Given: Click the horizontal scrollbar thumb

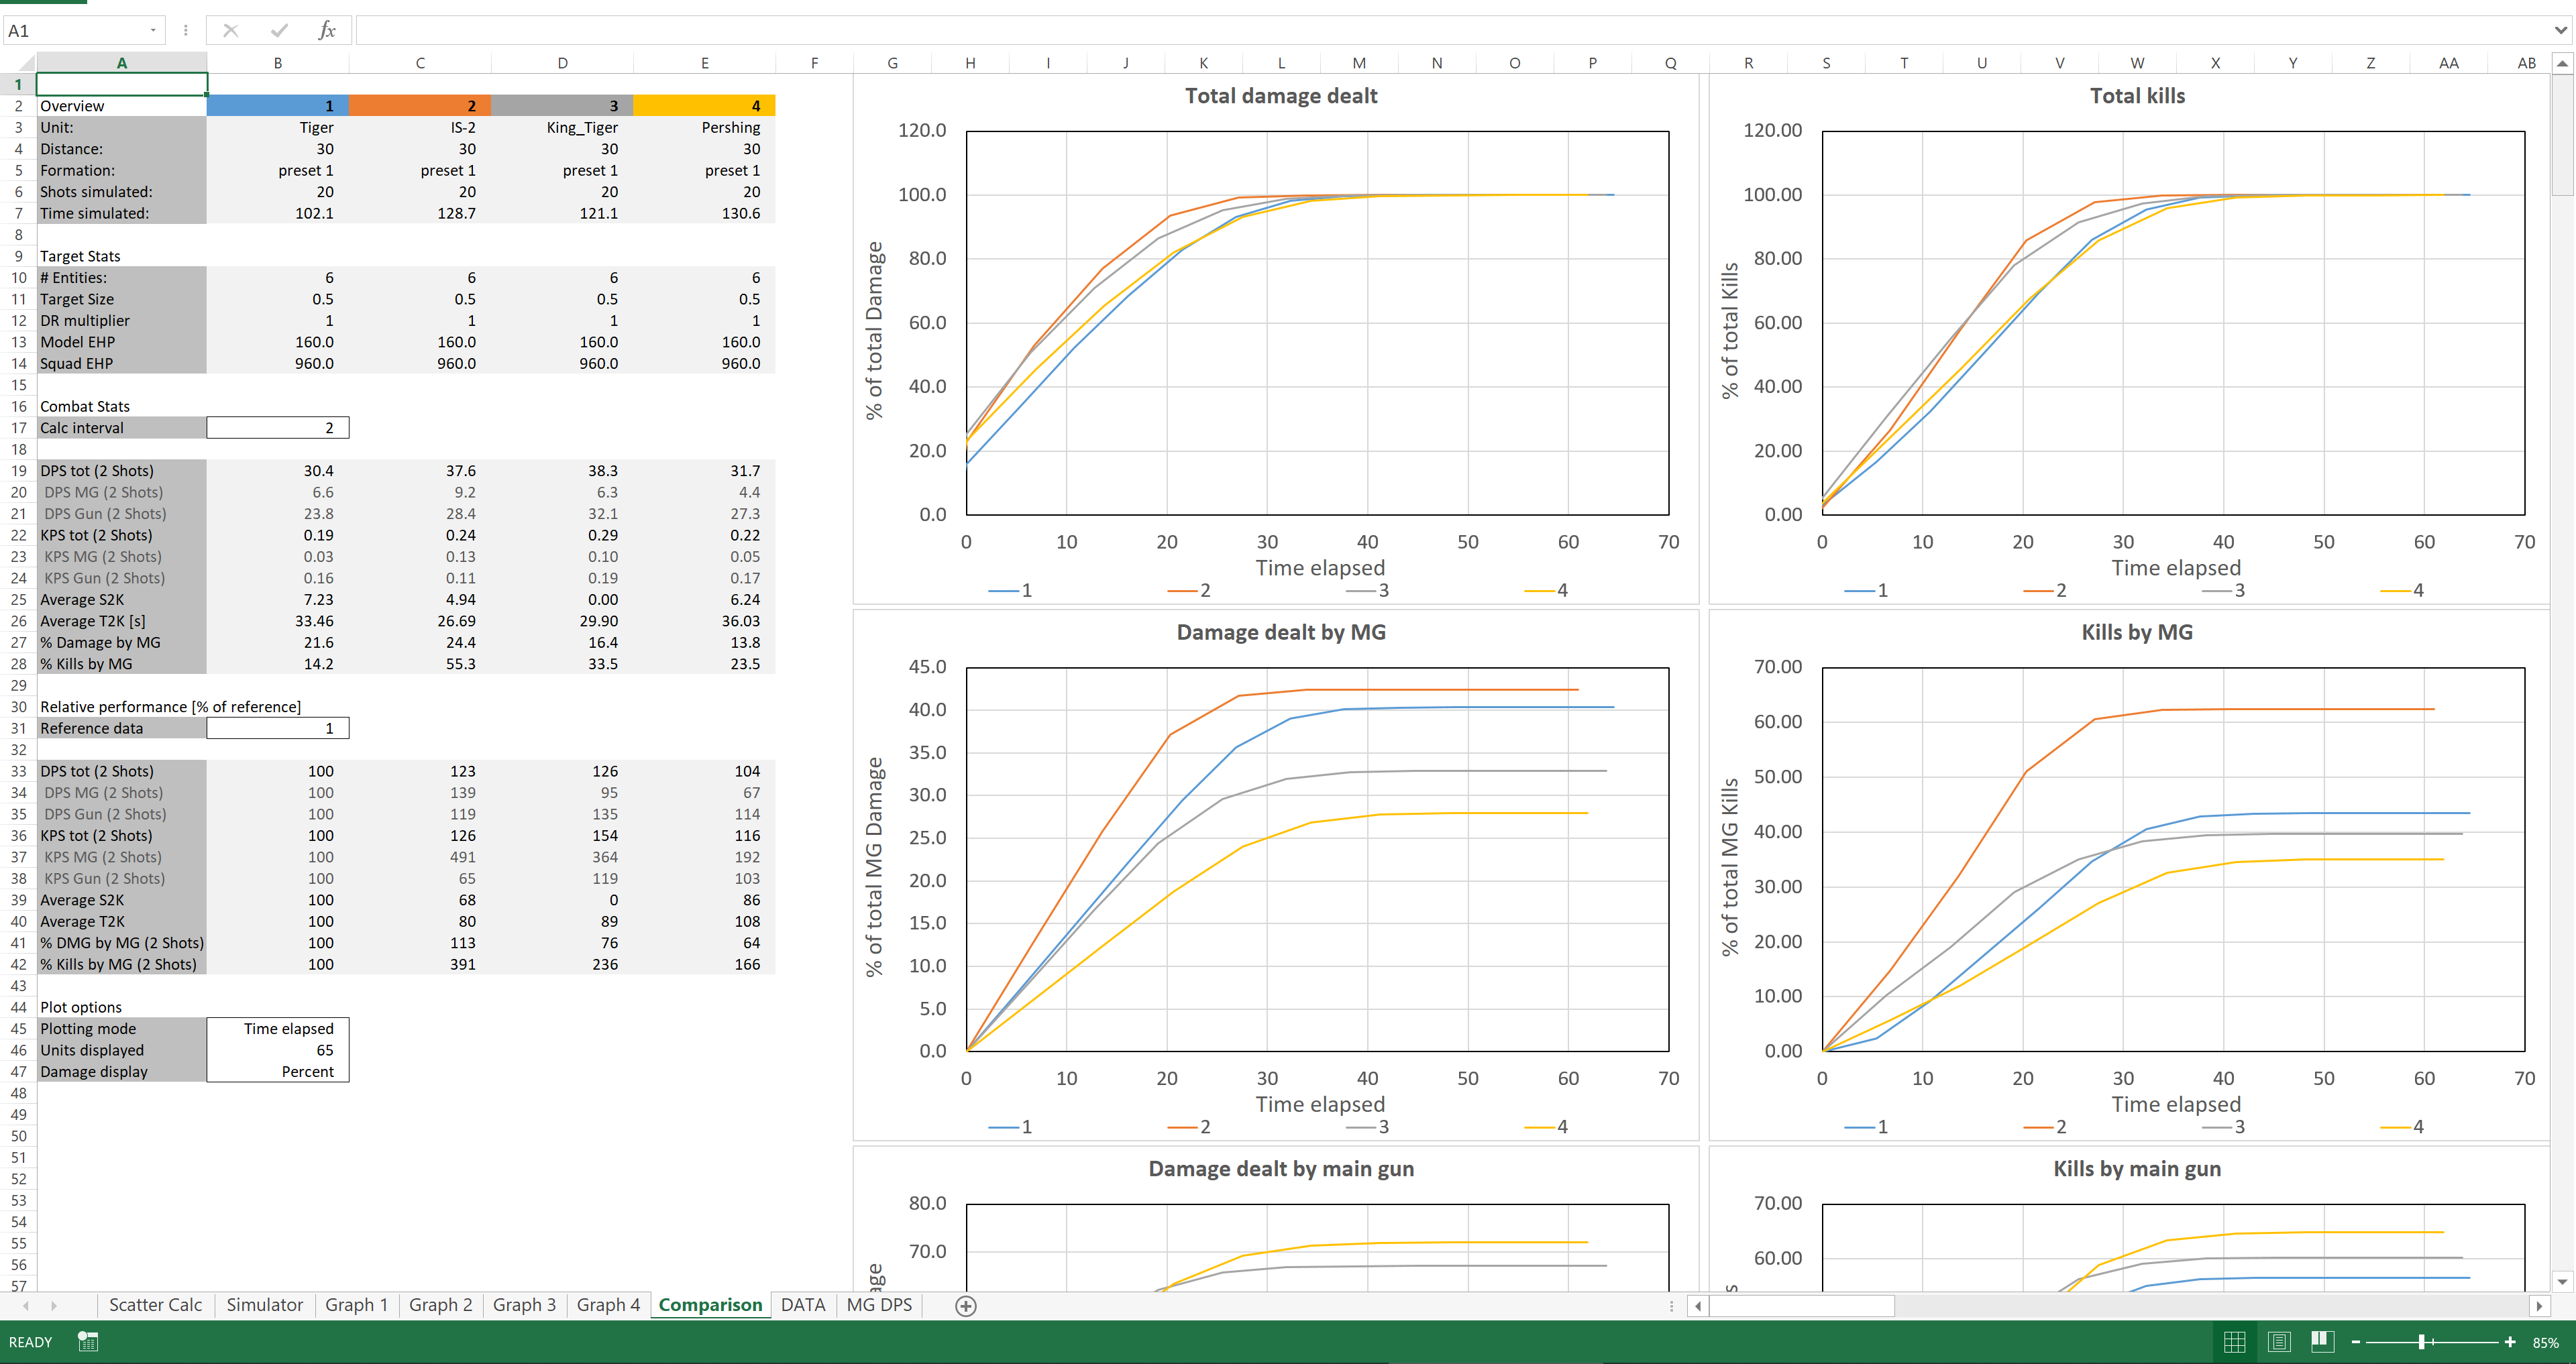Looking at the screenshot, I should 1802,1305.
